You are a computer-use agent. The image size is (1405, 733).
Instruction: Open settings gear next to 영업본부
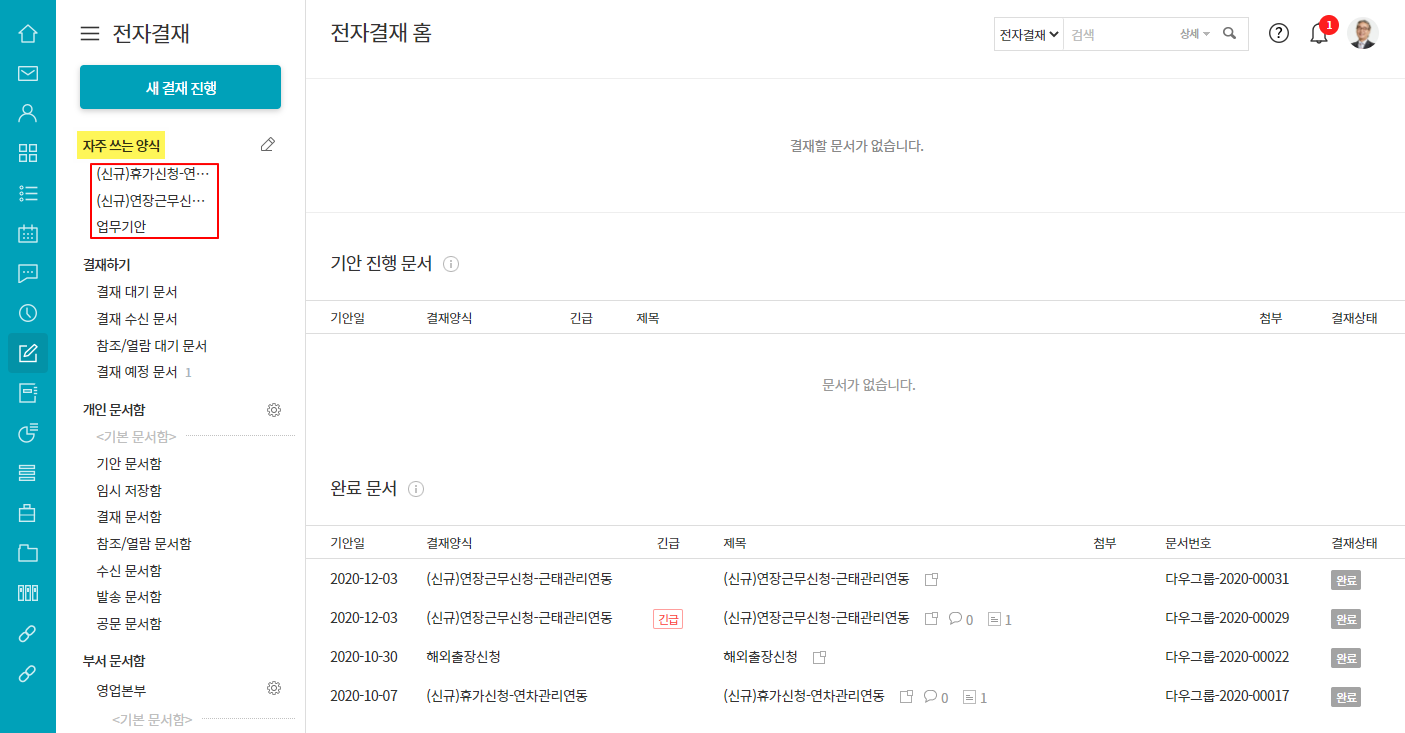click(x=274, y=688)
